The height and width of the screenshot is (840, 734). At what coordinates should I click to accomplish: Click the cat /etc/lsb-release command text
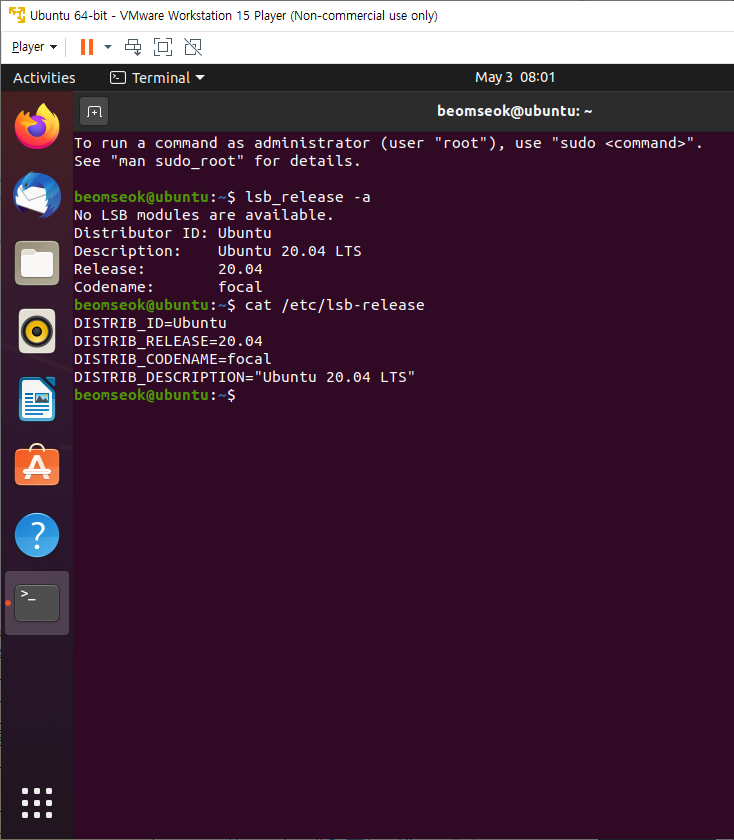[334, 305]
